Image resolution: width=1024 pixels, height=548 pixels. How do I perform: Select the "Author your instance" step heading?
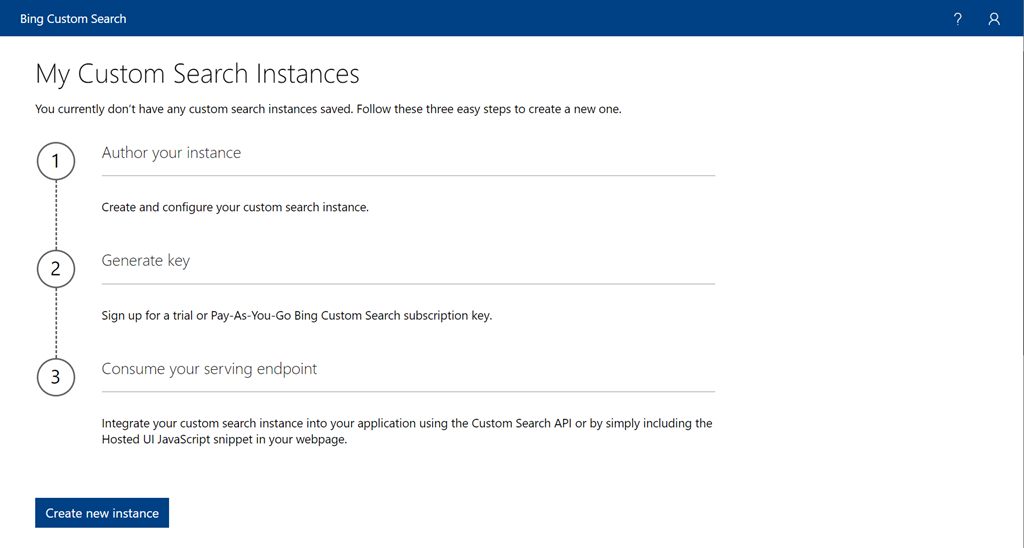point(171,153)
